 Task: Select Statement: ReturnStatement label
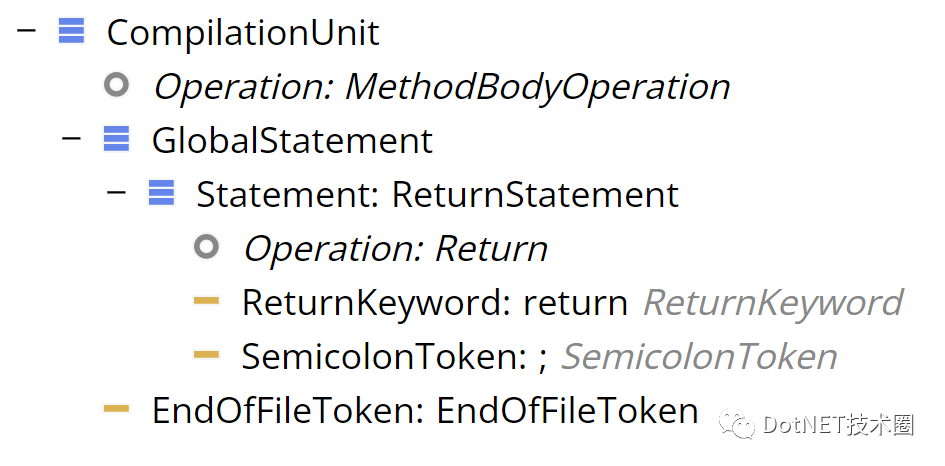438,195
